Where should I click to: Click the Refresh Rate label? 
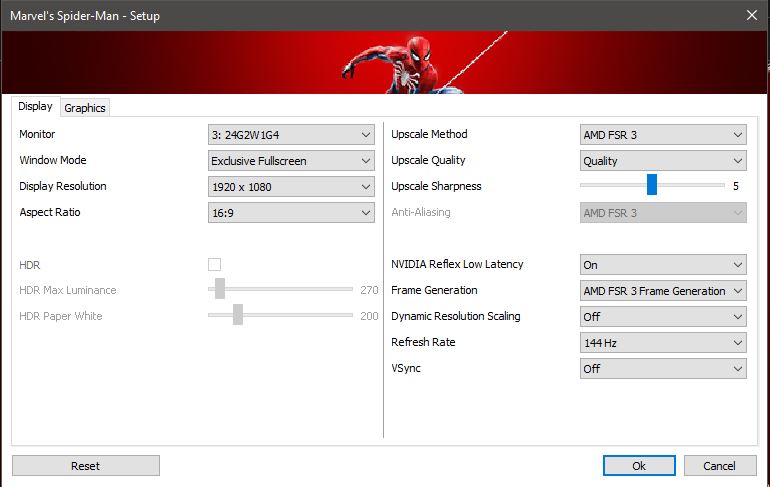coord(423,342)
